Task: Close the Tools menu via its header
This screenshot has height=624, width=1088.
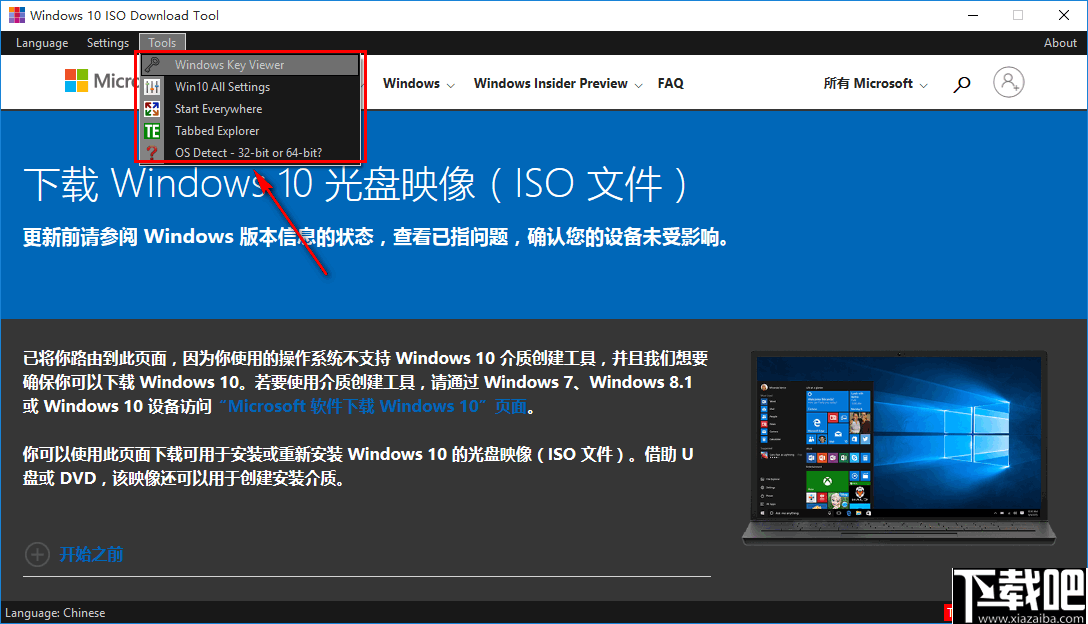Action: (162, 43)
